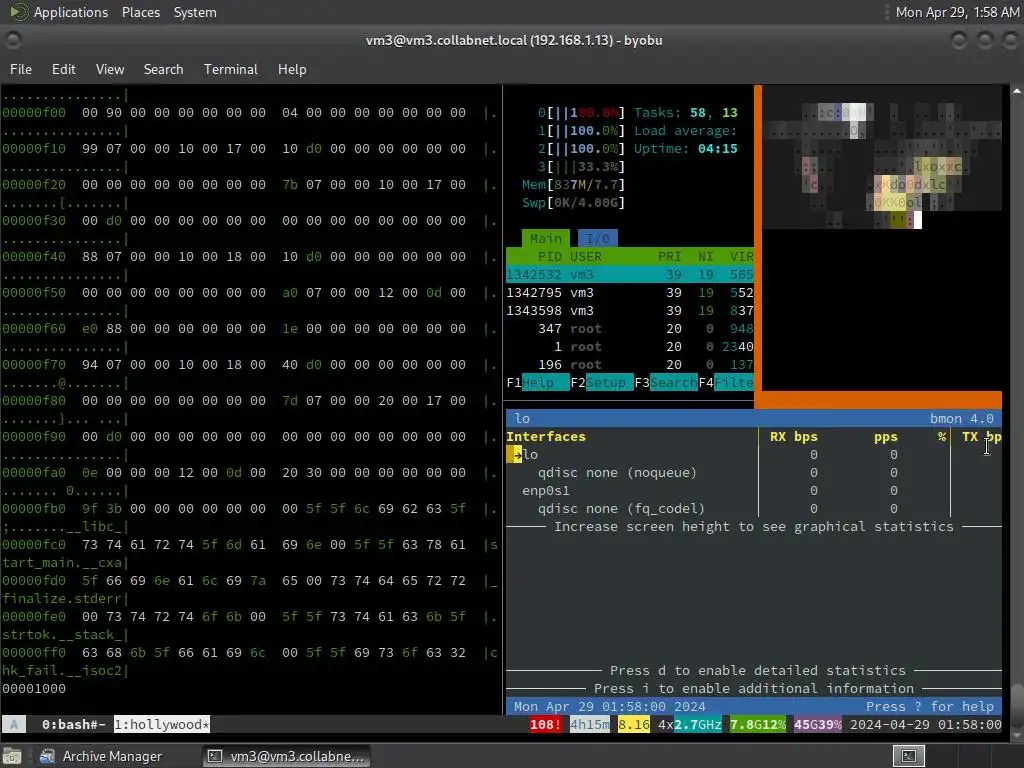Viewport: 1024px width, 768px height.
Task: Click the 8.16 load status indicator
Action: (x=633, y=724)
